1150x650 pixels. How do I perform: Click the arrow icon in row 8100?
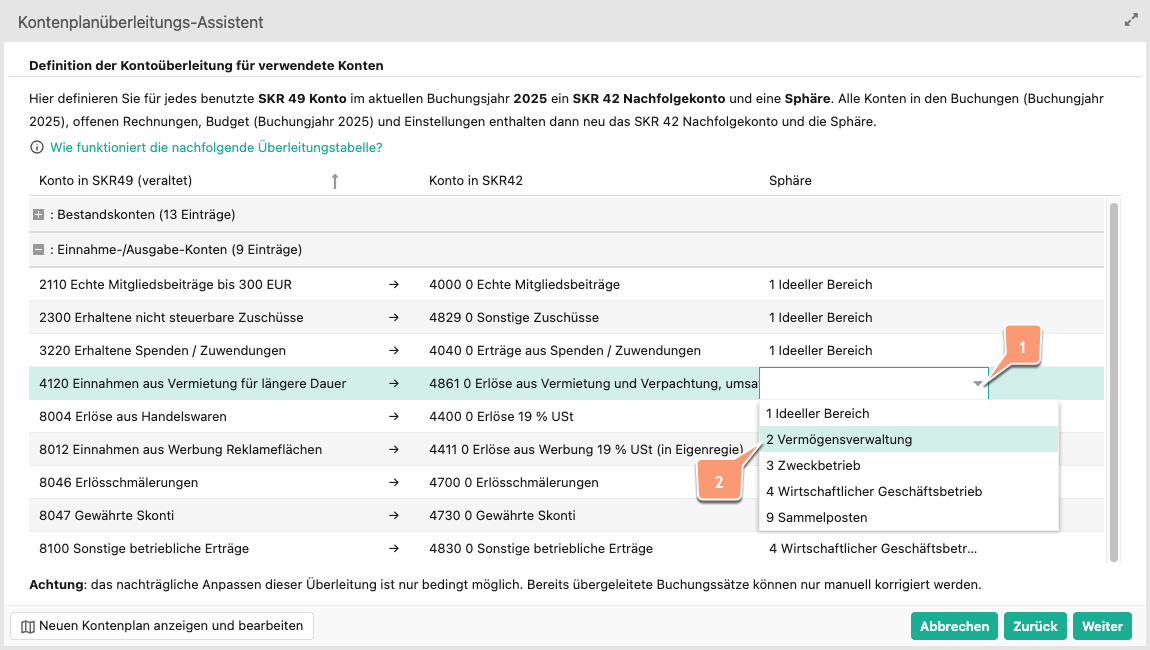coord(394,549)
